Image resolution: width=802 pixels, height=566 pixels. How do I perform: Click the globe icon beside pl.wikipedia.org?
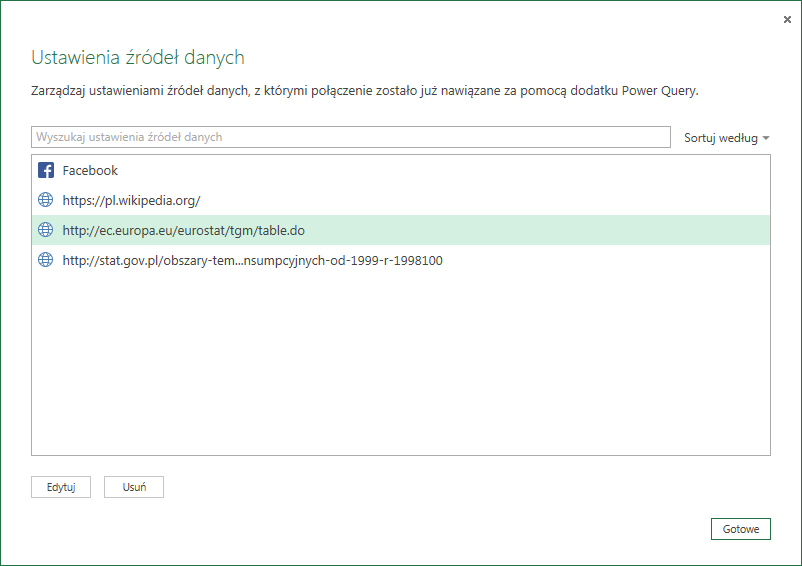45,200
